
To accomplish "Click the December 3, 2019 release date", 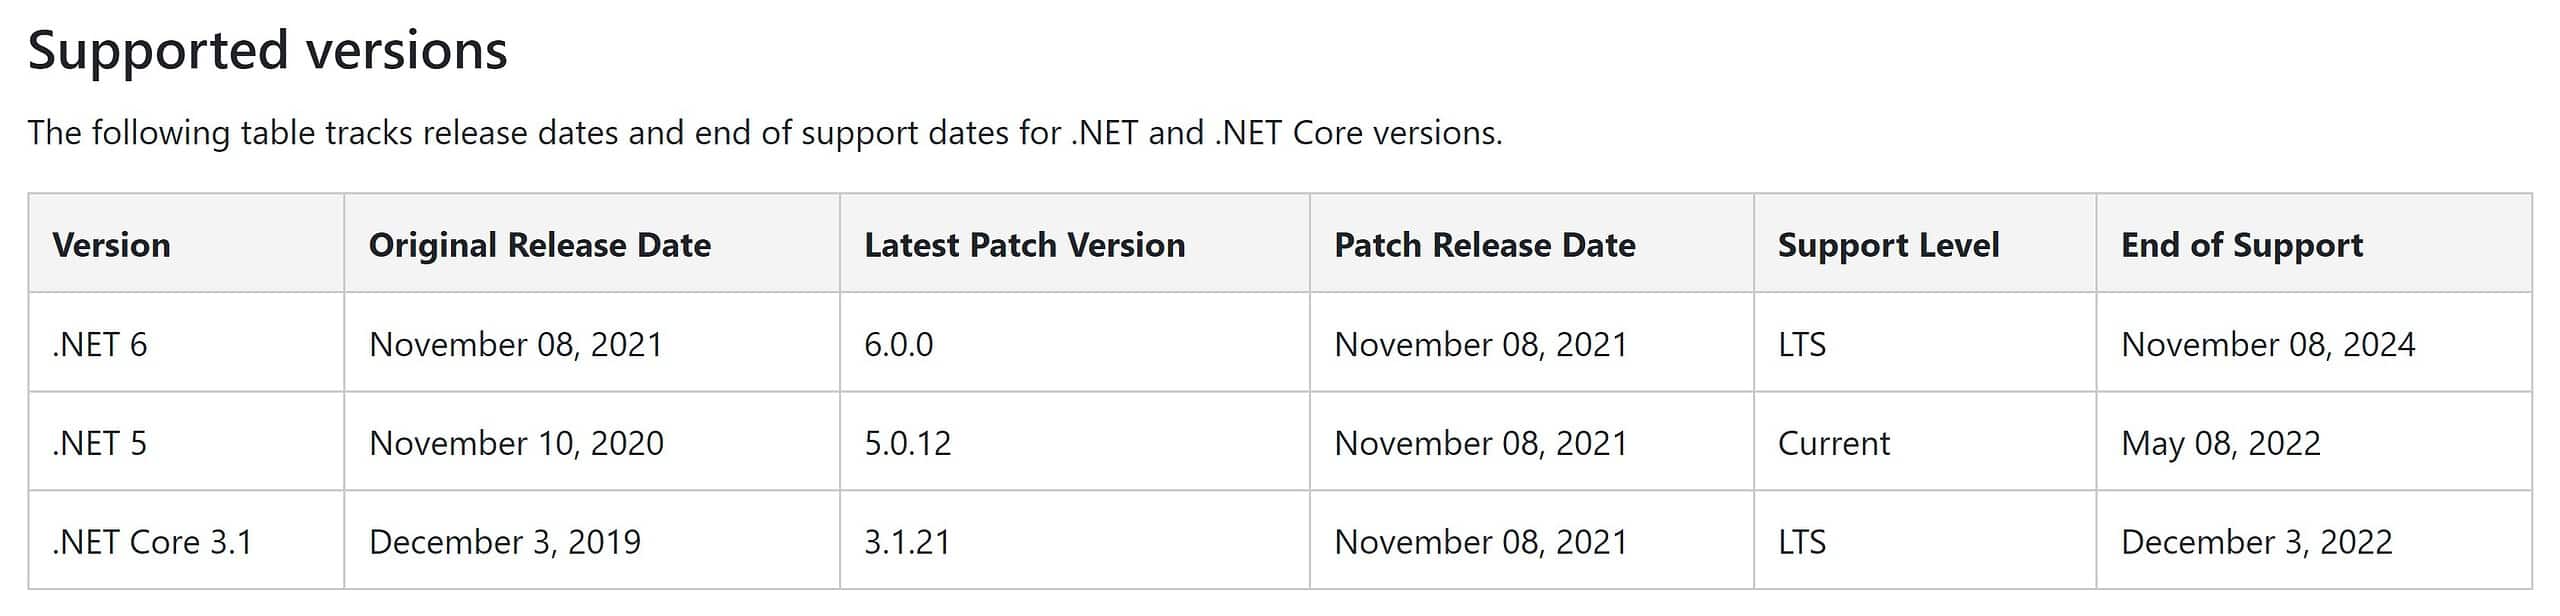I will click(x=505, y=542).
